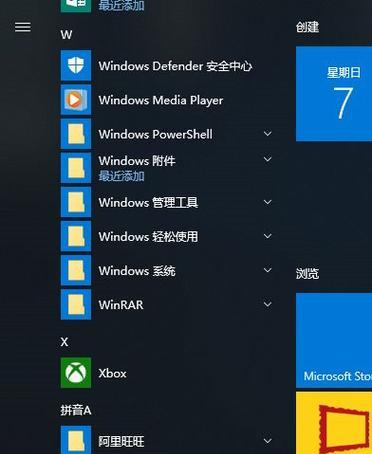This screenshot has height=454, width=372.
Task: Click the 拼音A section header
Action: tap(76, 410)
